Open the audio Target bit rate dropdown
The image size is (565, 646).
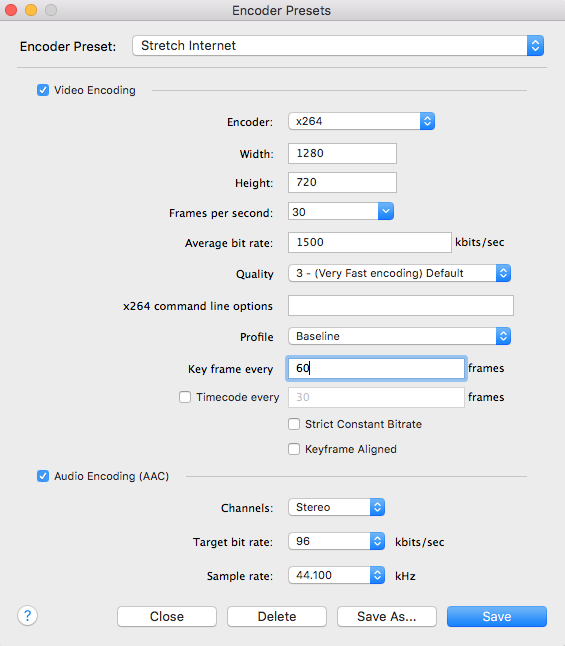[x=336, y=541]
